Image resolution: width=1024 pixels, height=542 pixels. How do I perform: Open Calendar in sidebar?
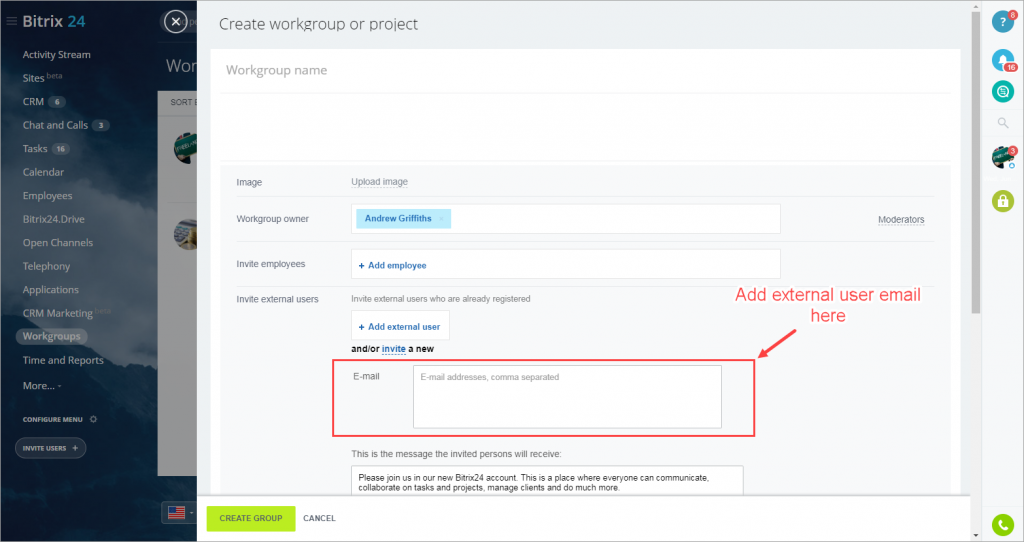pos(43,172)
